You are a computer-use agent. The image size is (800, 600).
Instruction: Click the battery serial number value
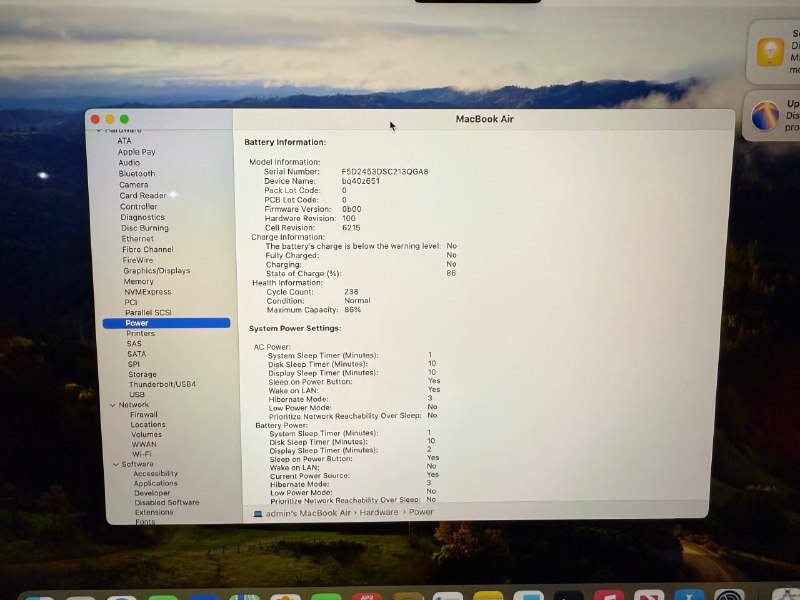(385, 171)
